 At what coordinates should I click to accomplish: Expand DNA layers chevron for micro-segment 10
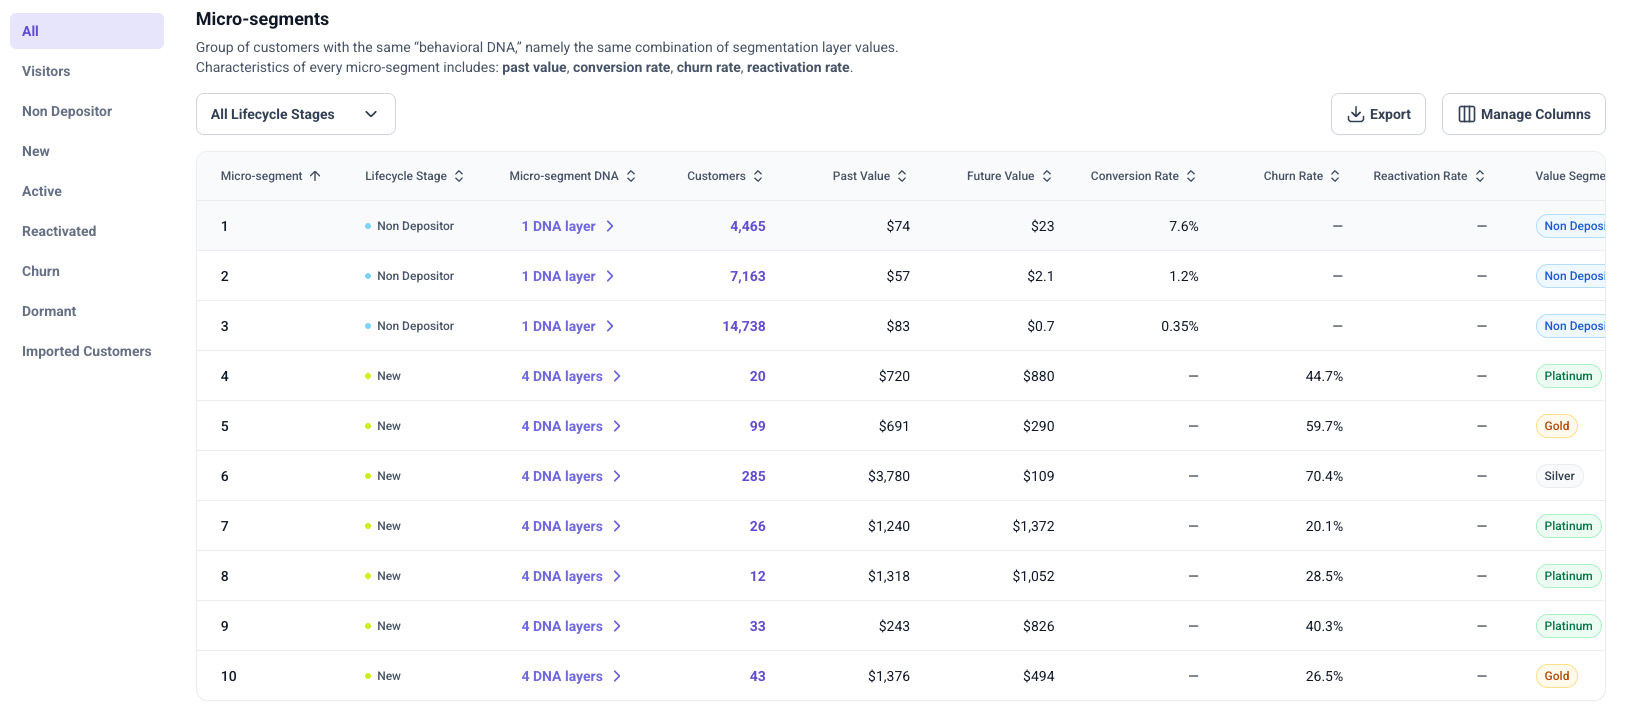click(617, 676)
